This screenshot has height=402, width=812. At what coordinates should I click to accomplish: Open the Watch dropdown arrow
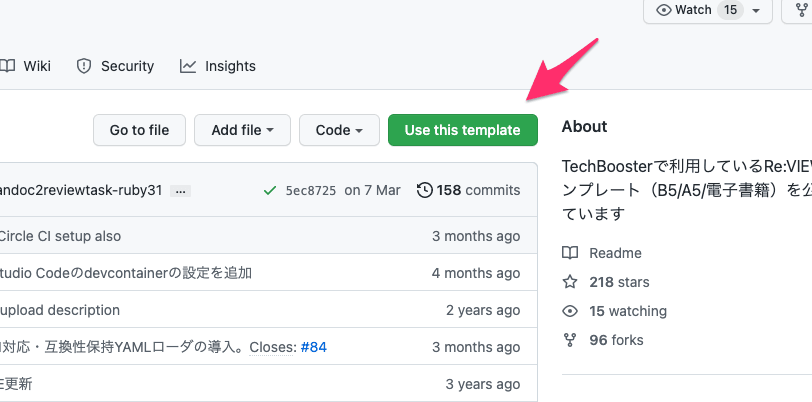756,11
